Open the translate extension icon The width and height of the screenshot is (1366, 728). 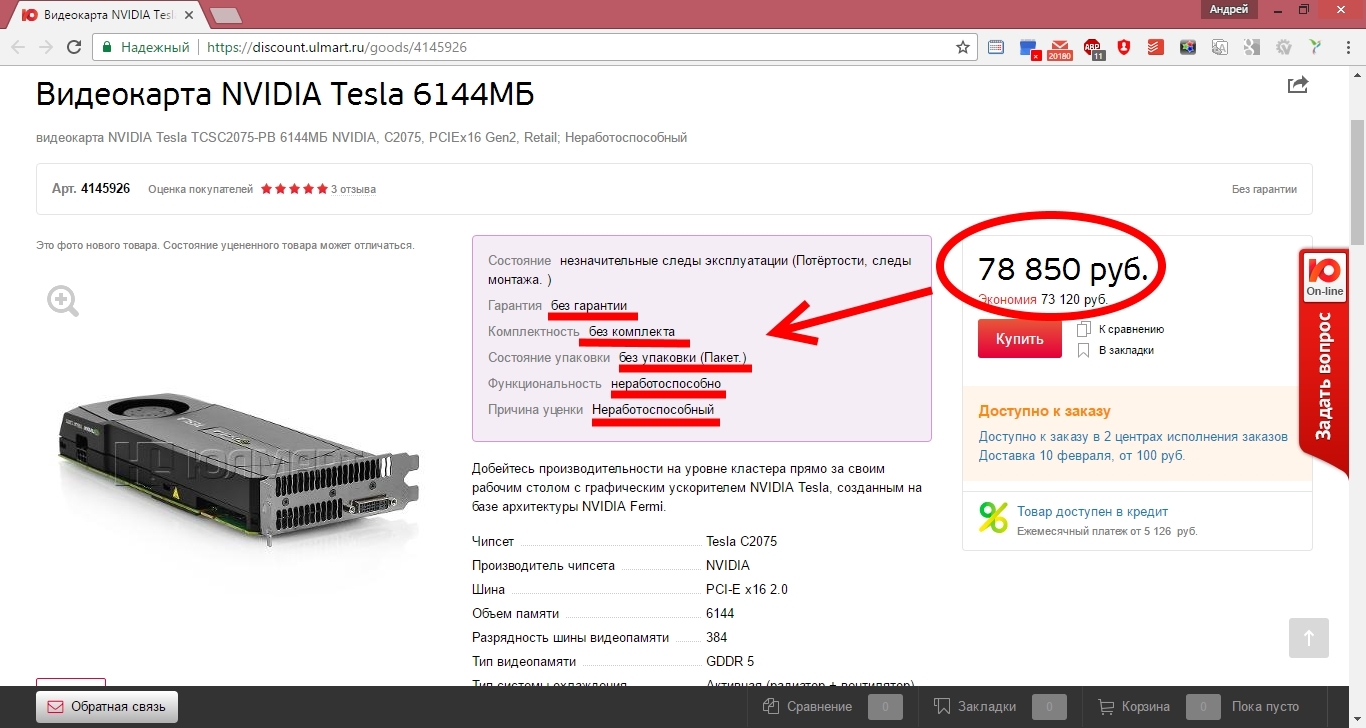click(1220, 47)
